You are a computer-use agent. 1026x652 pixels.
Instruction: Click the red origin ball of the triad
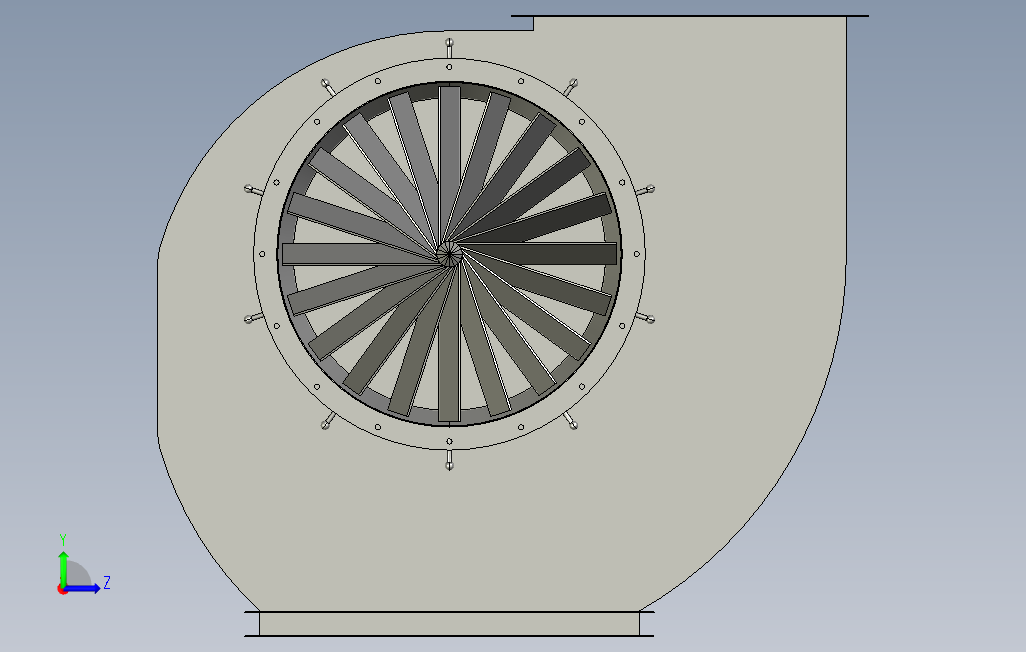coord(62,590)
